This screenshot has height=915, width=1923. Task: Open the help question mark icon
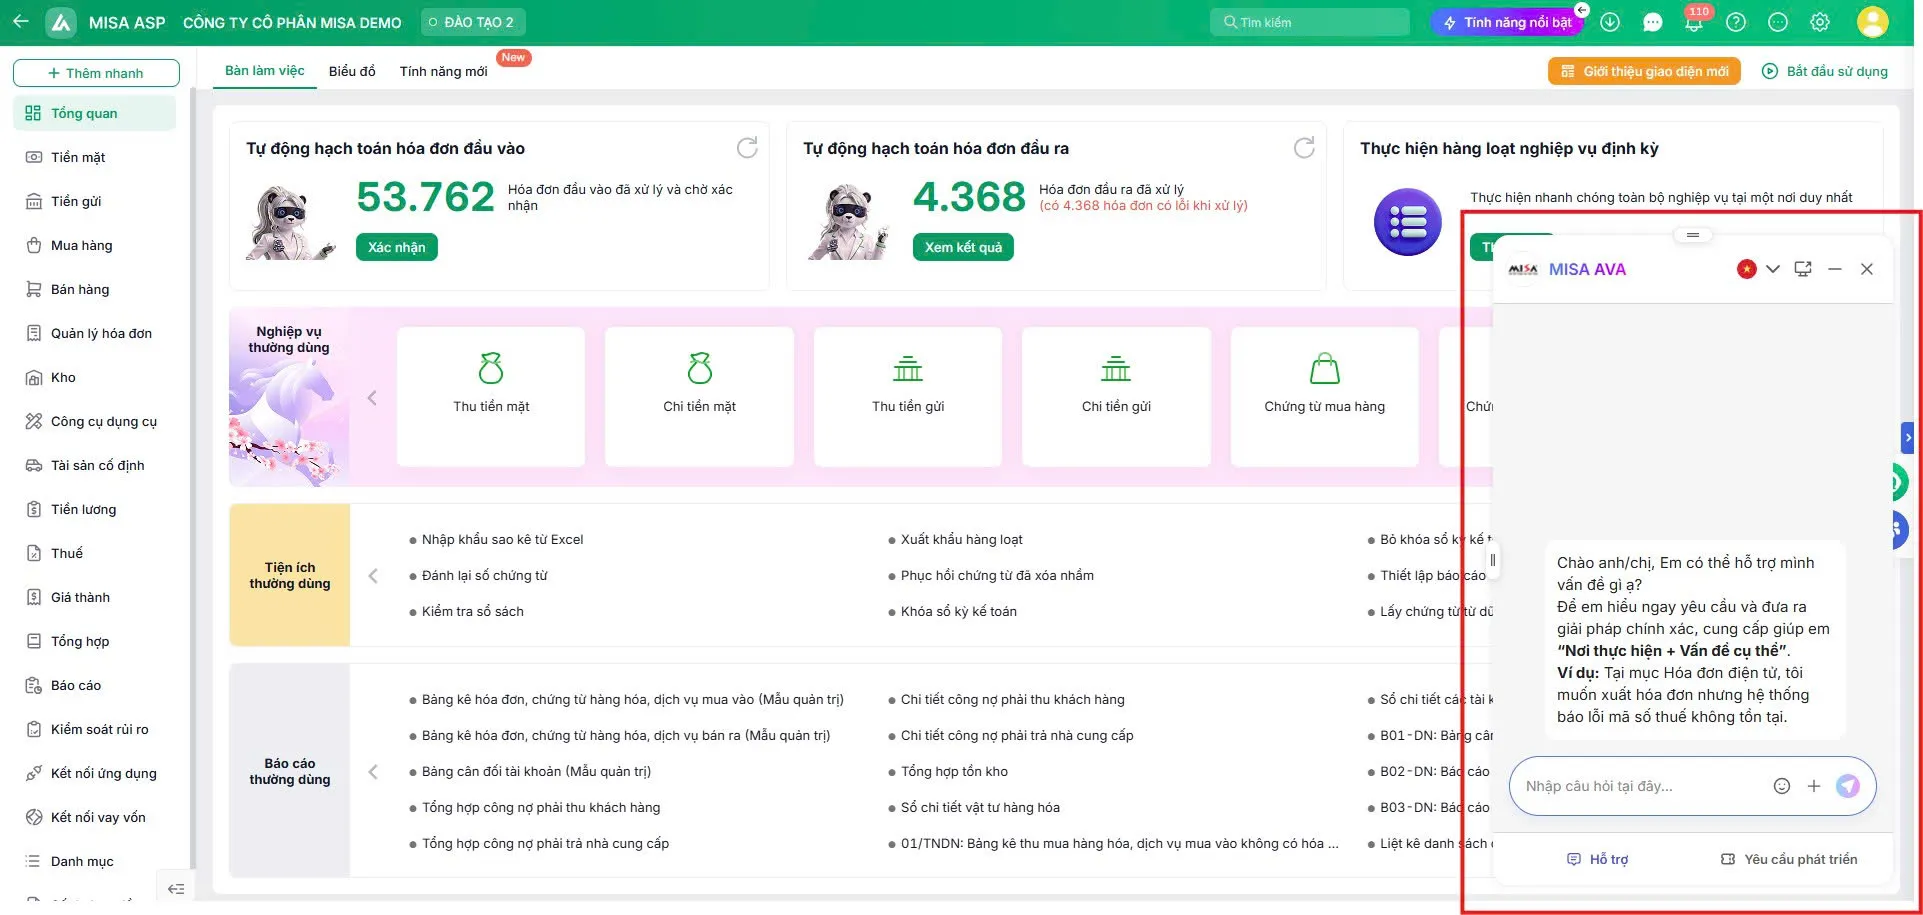coord(1736,22)
